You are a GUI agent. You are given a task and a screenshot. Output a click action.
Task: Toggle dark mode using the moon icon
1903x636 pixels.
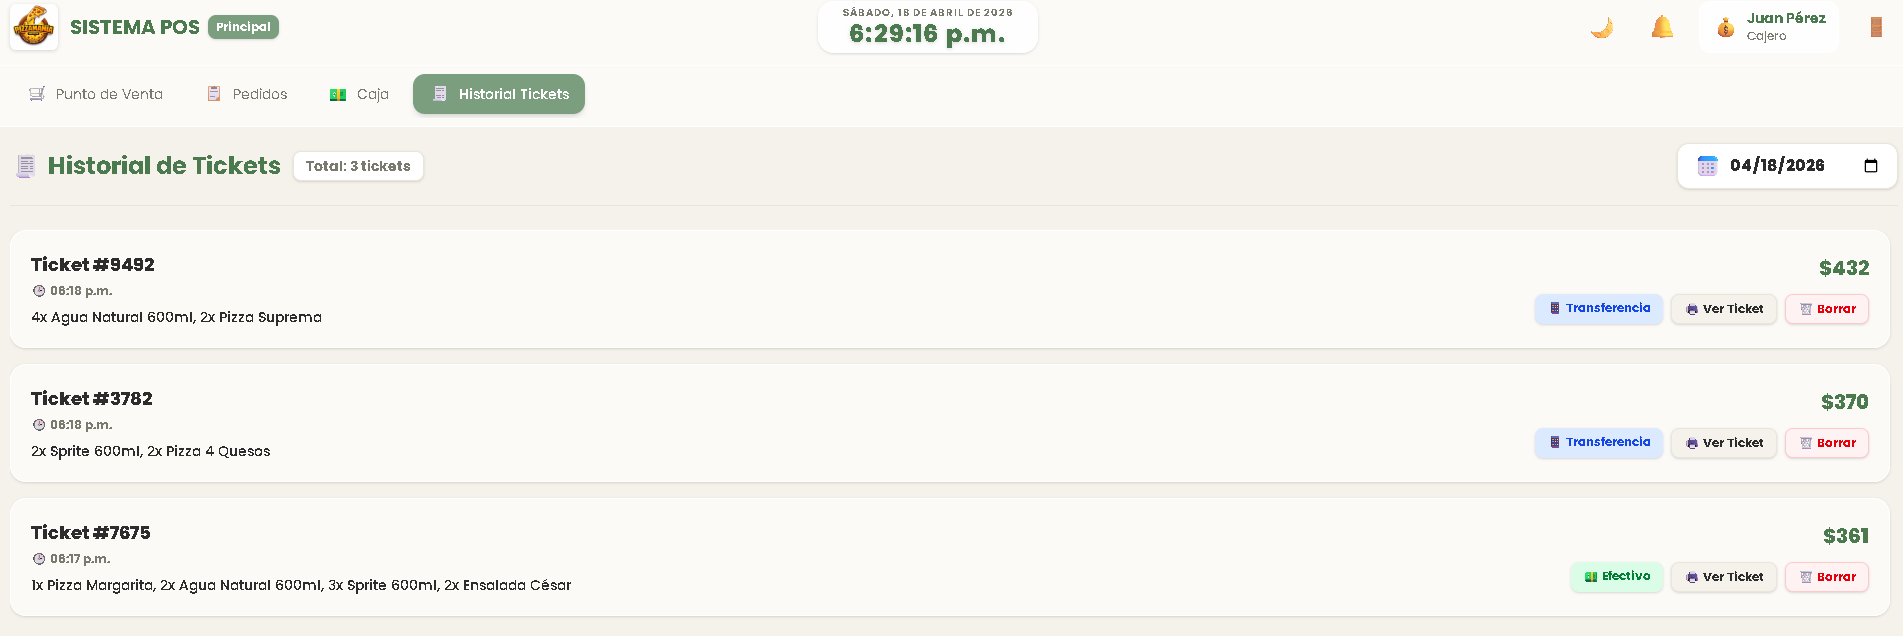coord(1601,27)
